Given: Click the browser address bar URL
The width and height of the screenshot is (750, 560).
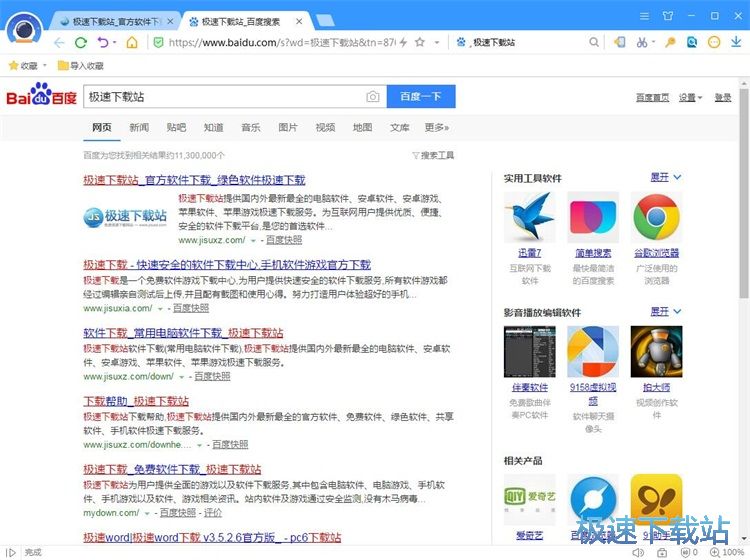Looking at the screenshot, I should [x=282, y=43].
